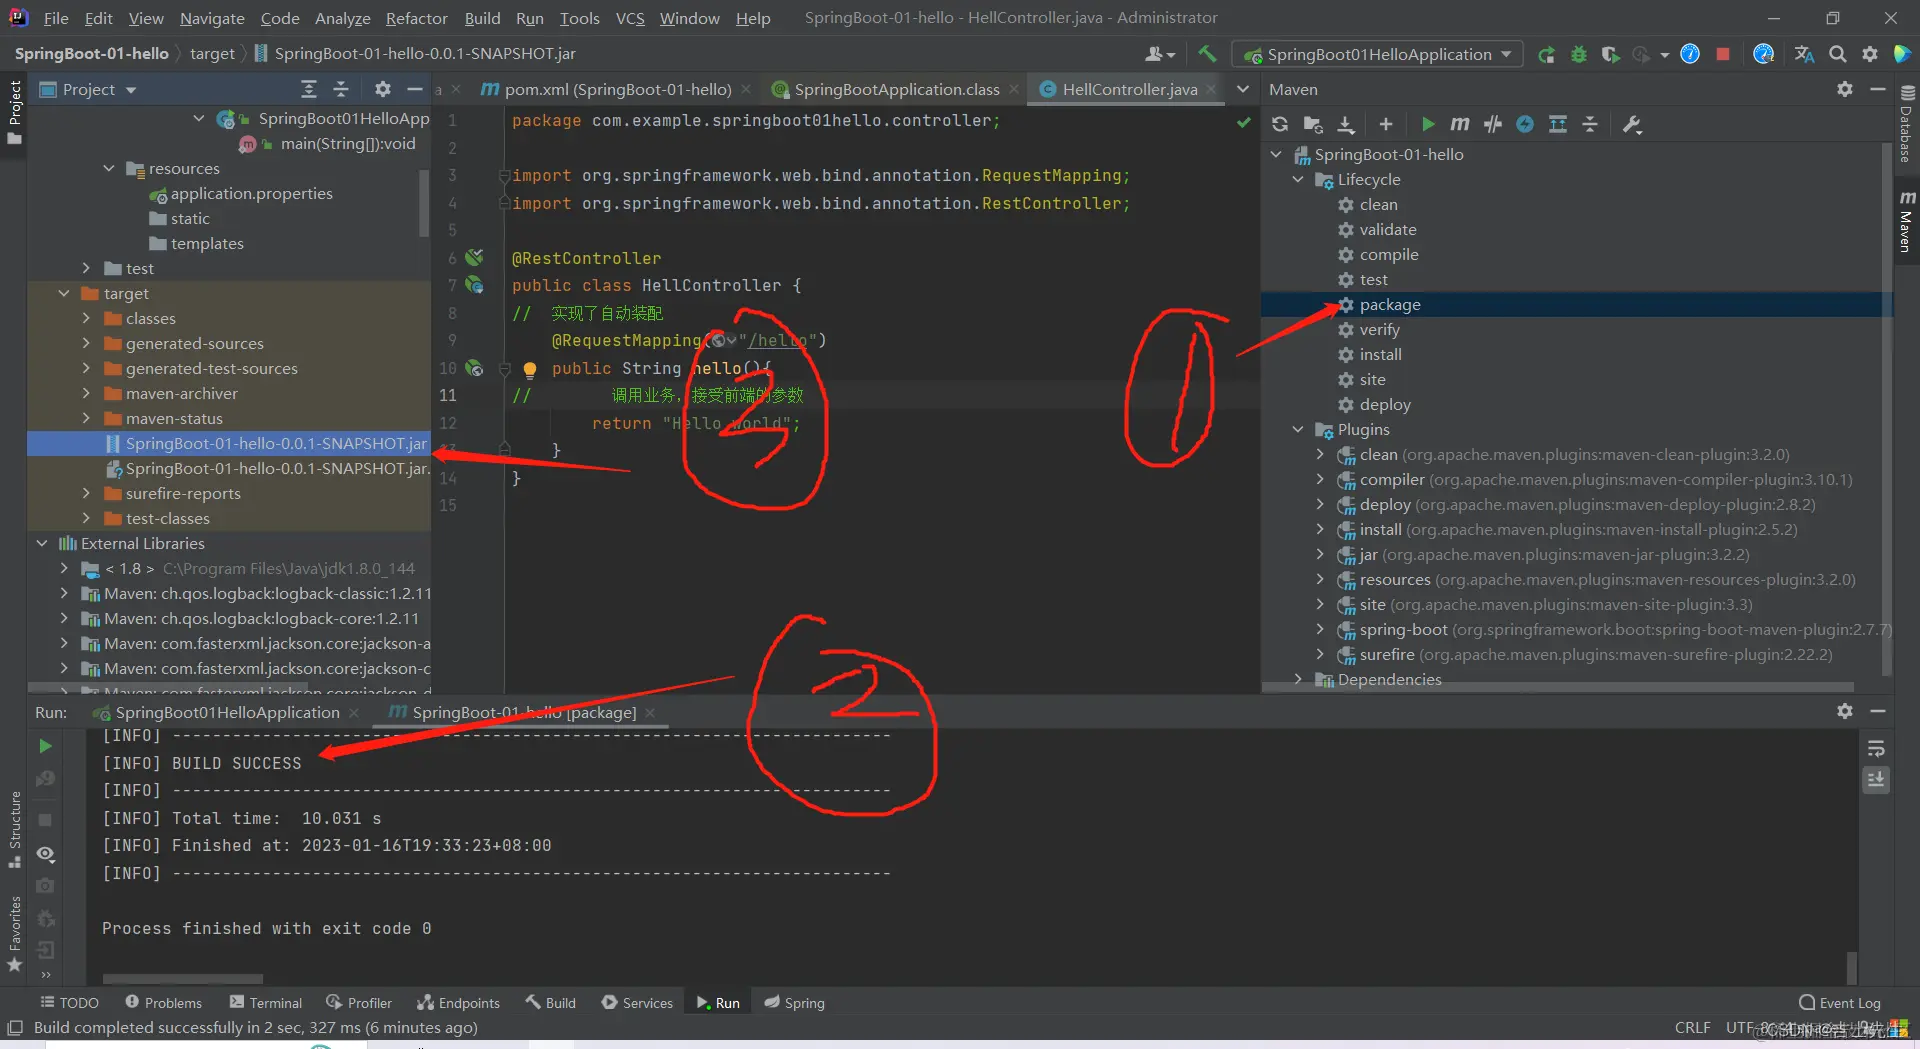Open the Terminal tool window
The width and height of the screenshot is (1920, 1049).
(265, 1003)
